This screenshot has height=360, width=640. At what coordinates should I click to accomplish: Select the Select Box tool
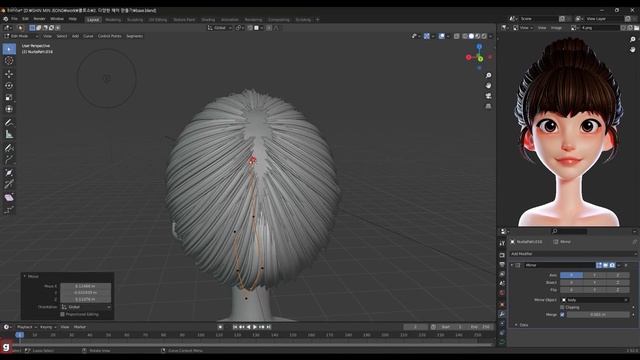[9, 49]
